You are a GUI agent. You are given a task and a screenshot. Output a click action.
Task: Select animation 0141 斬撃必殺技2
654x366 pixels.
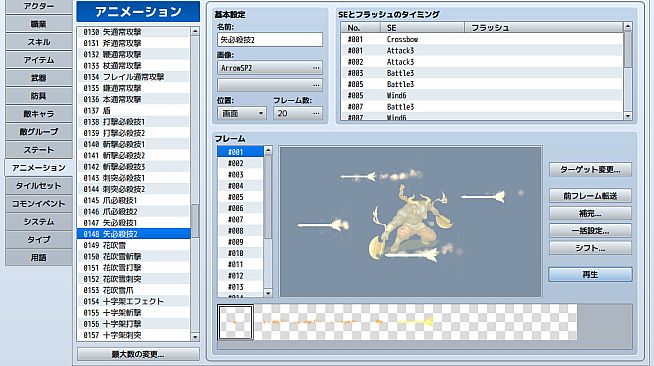[x=134, y=155]
